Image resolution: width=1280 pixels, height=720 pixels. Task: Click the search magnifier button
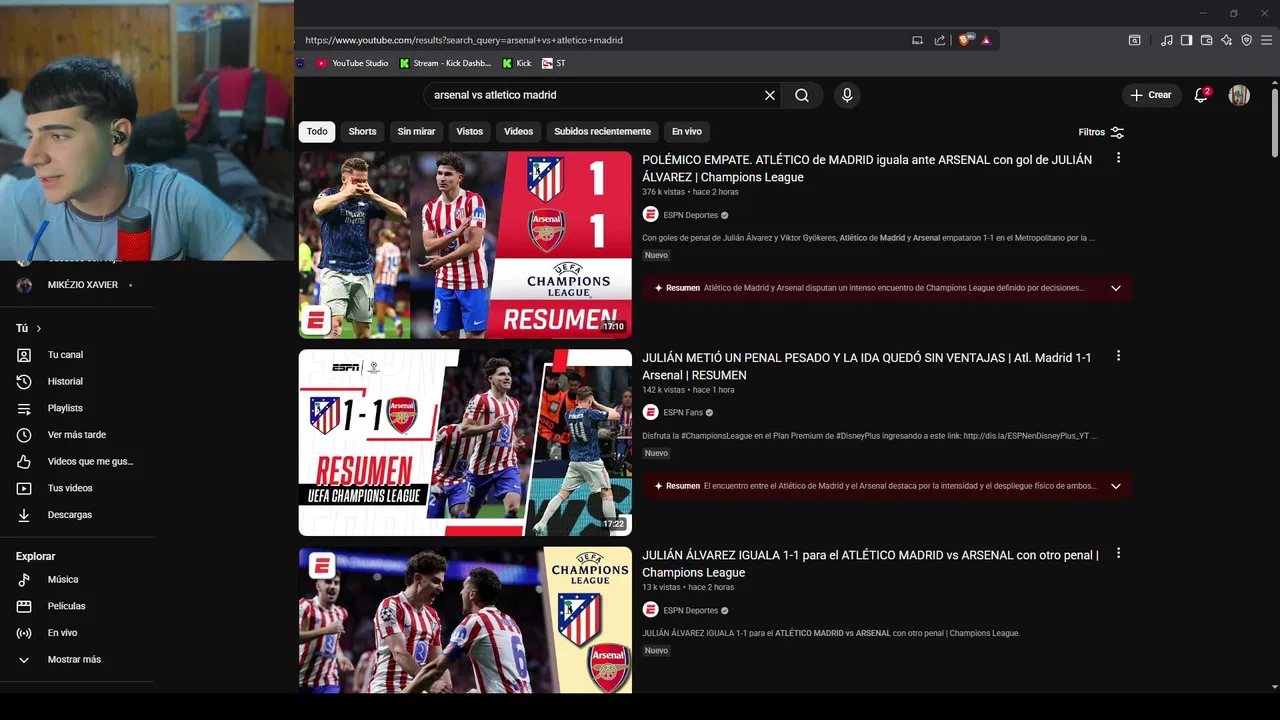point(802,95)
